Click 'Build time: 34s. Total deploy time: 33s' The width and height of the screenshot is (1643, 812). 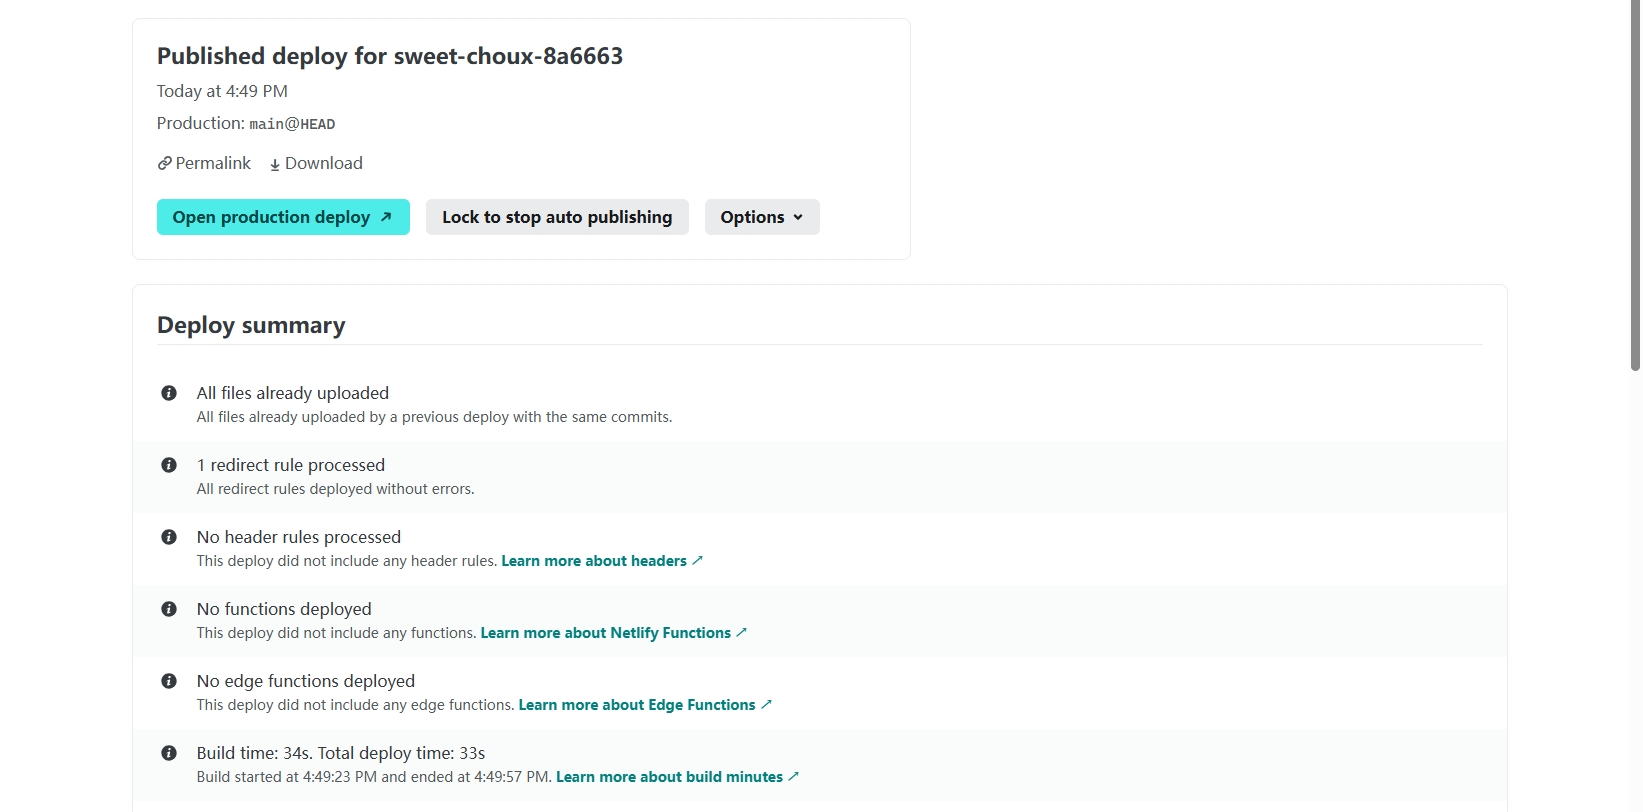[x=341, y=753]
